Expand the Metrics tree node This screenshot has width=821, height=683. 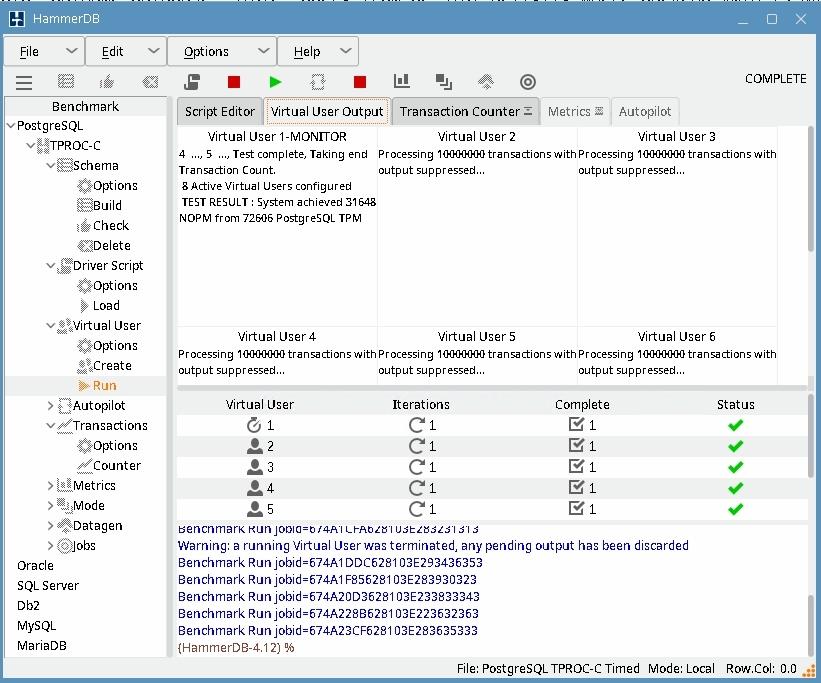point(51,486)
